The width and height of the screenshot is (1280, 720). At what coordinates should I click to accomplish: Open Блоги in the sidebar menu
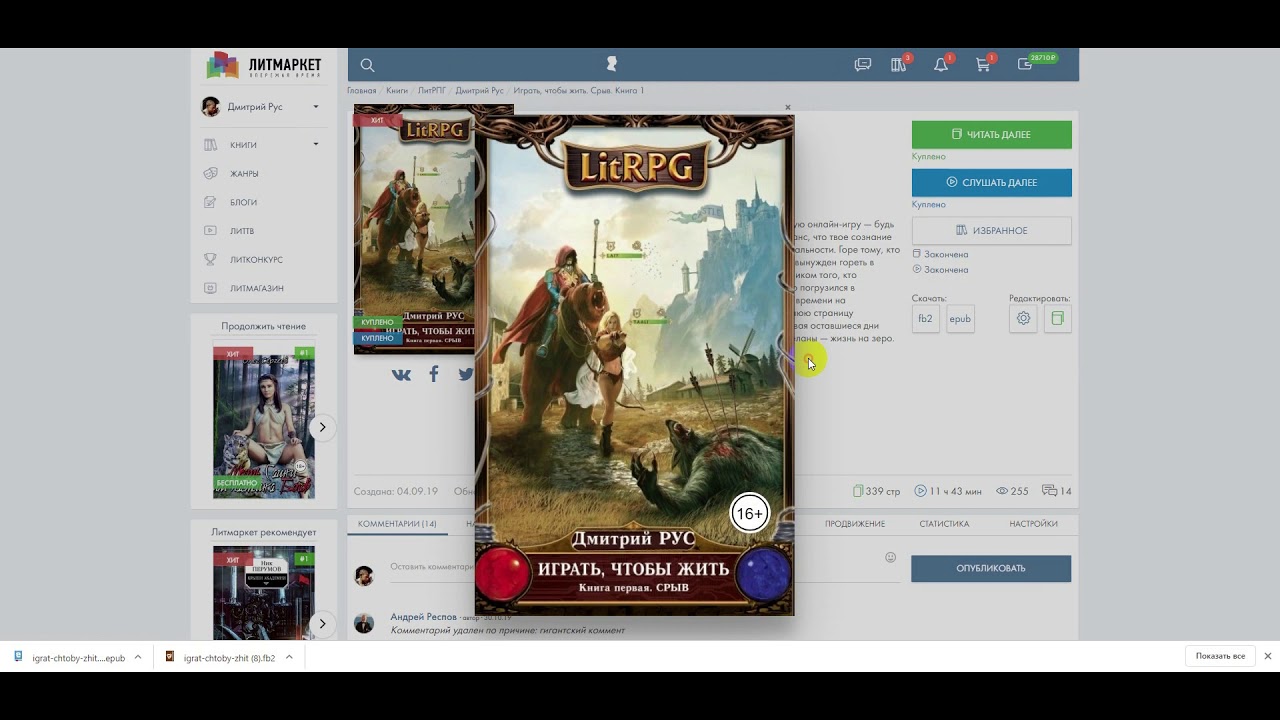(x=243, y=202)
